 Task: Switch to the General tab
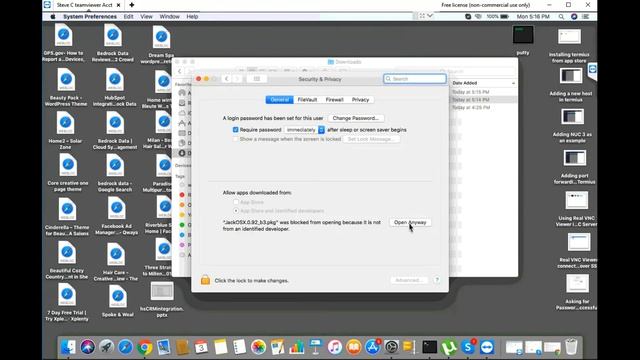(x=280, y=100)
